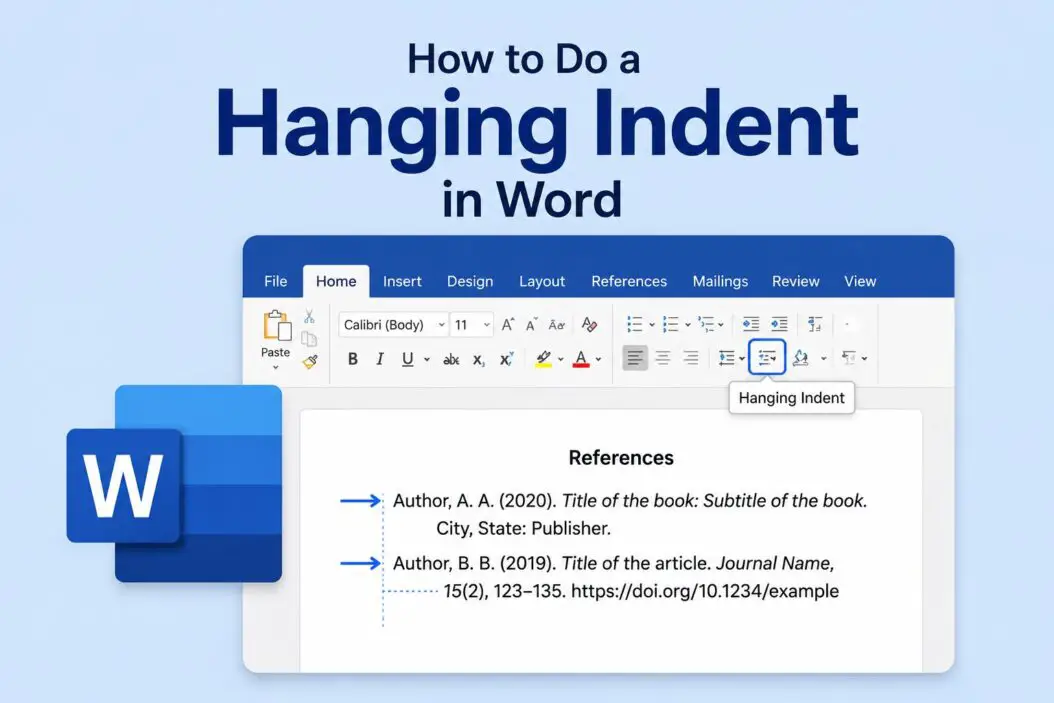Image resolution: width=1054 pixels, height=703 pixels.
Task: Toggle Subscript formatting
Action: click(479, 360)
